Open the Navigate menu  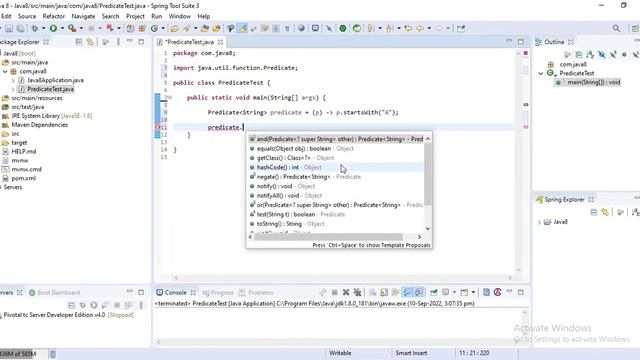(83, 16)
